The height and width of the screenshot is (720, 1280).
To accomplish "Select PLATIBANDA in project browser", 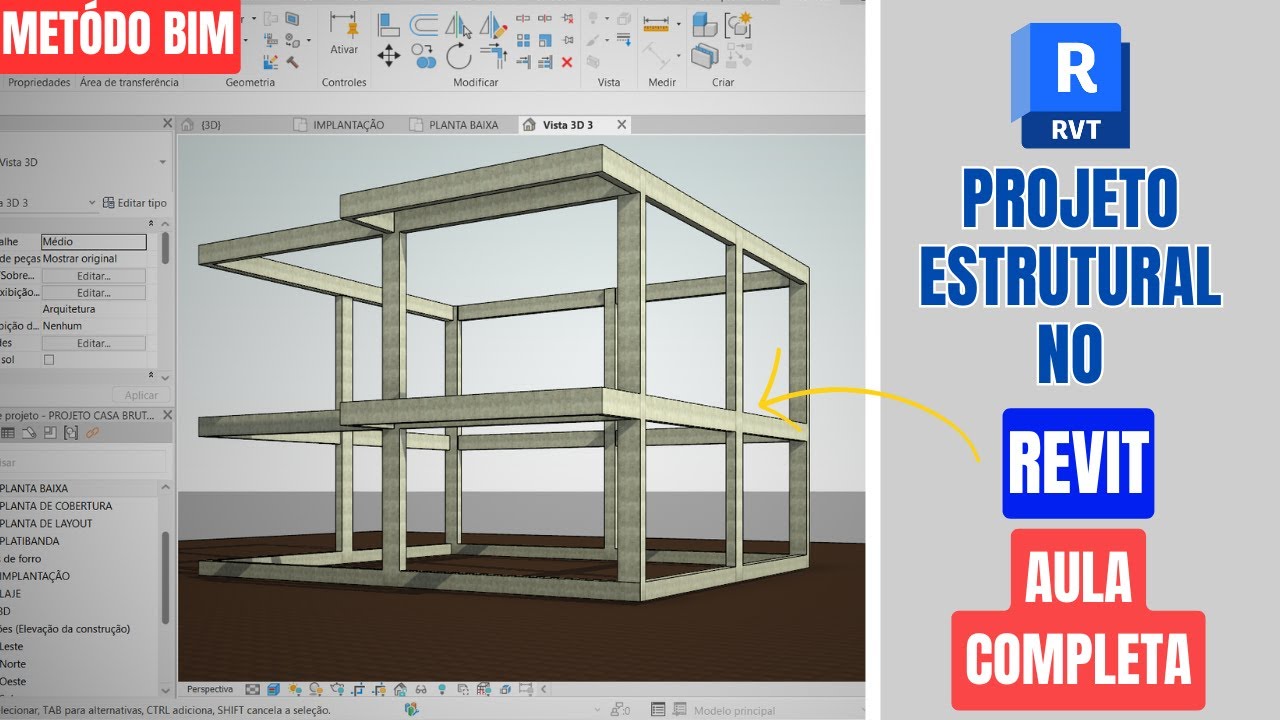I will tap(30, 541).
